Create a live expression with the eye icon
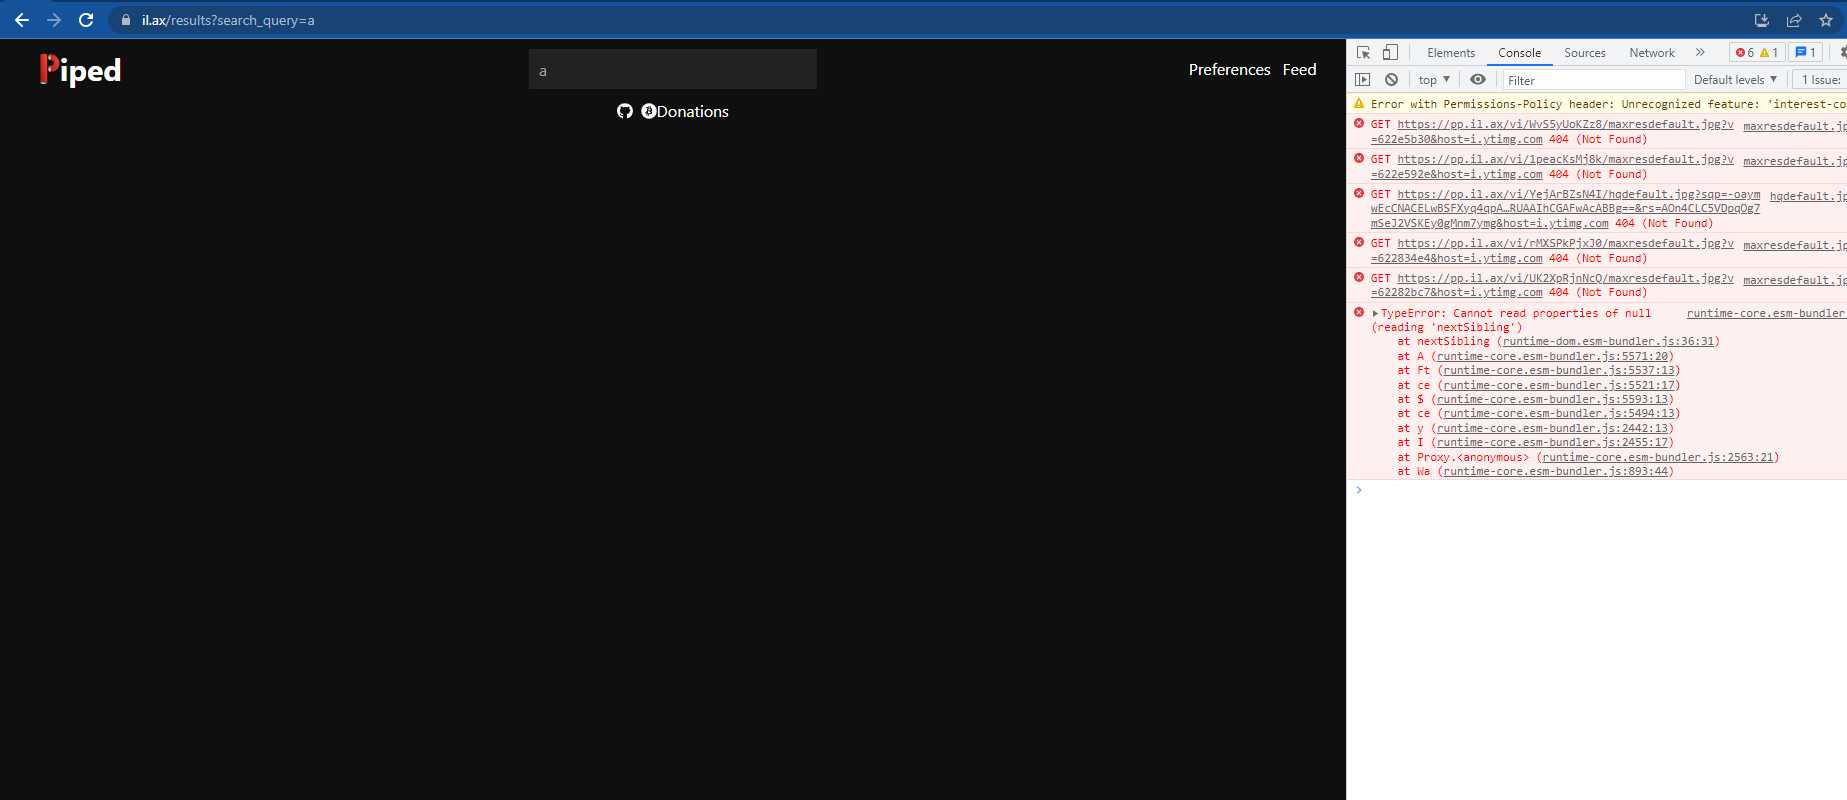Screen dimensions: 1847x800 [1478, 80]
